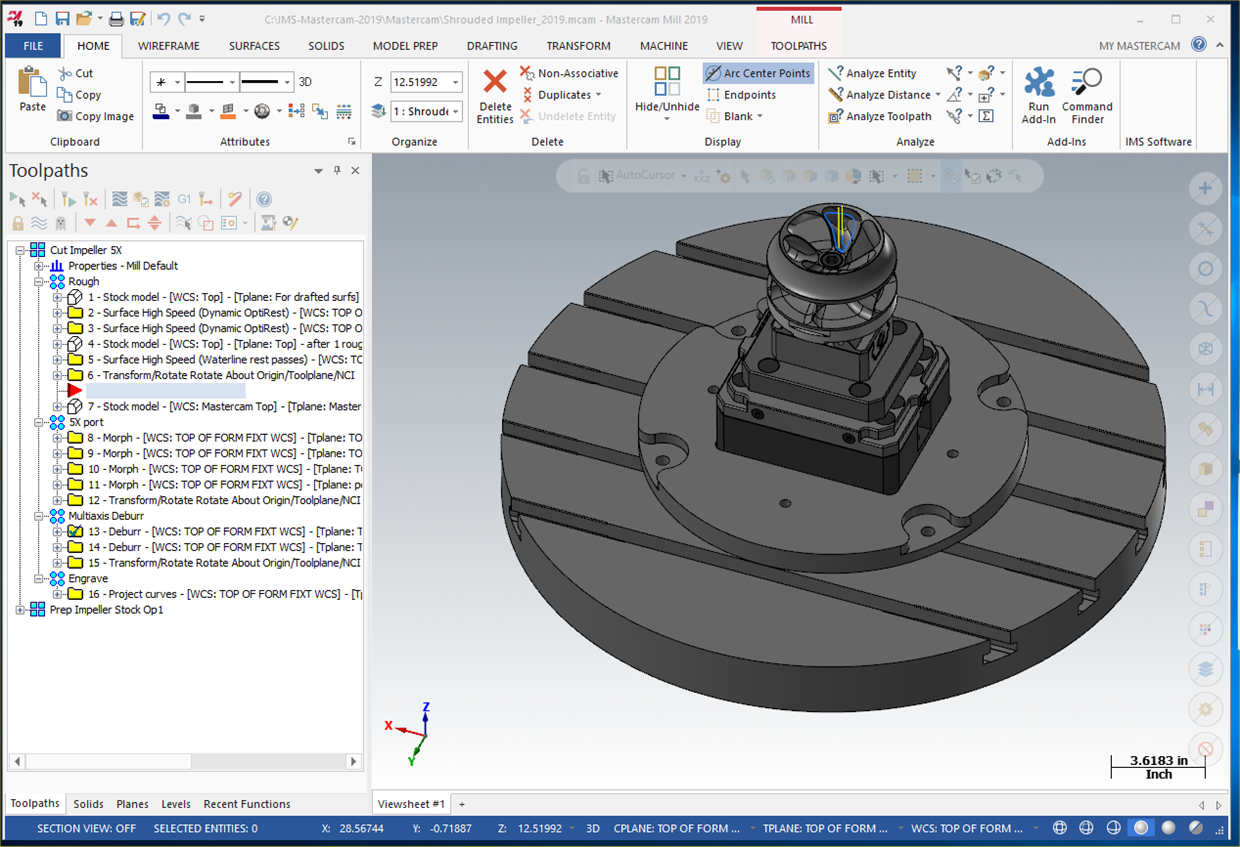
Task: Toggle the pin on the Toolpaths panel
Action: tap(337, 171)
